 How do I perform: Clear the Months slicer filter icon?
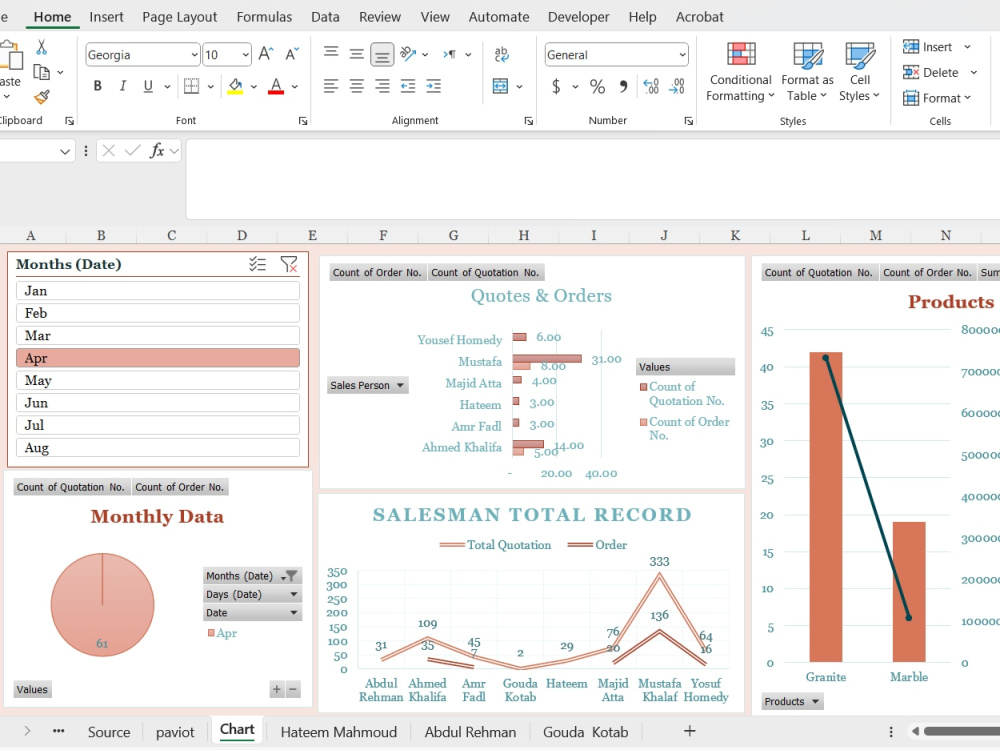point(289,264)
